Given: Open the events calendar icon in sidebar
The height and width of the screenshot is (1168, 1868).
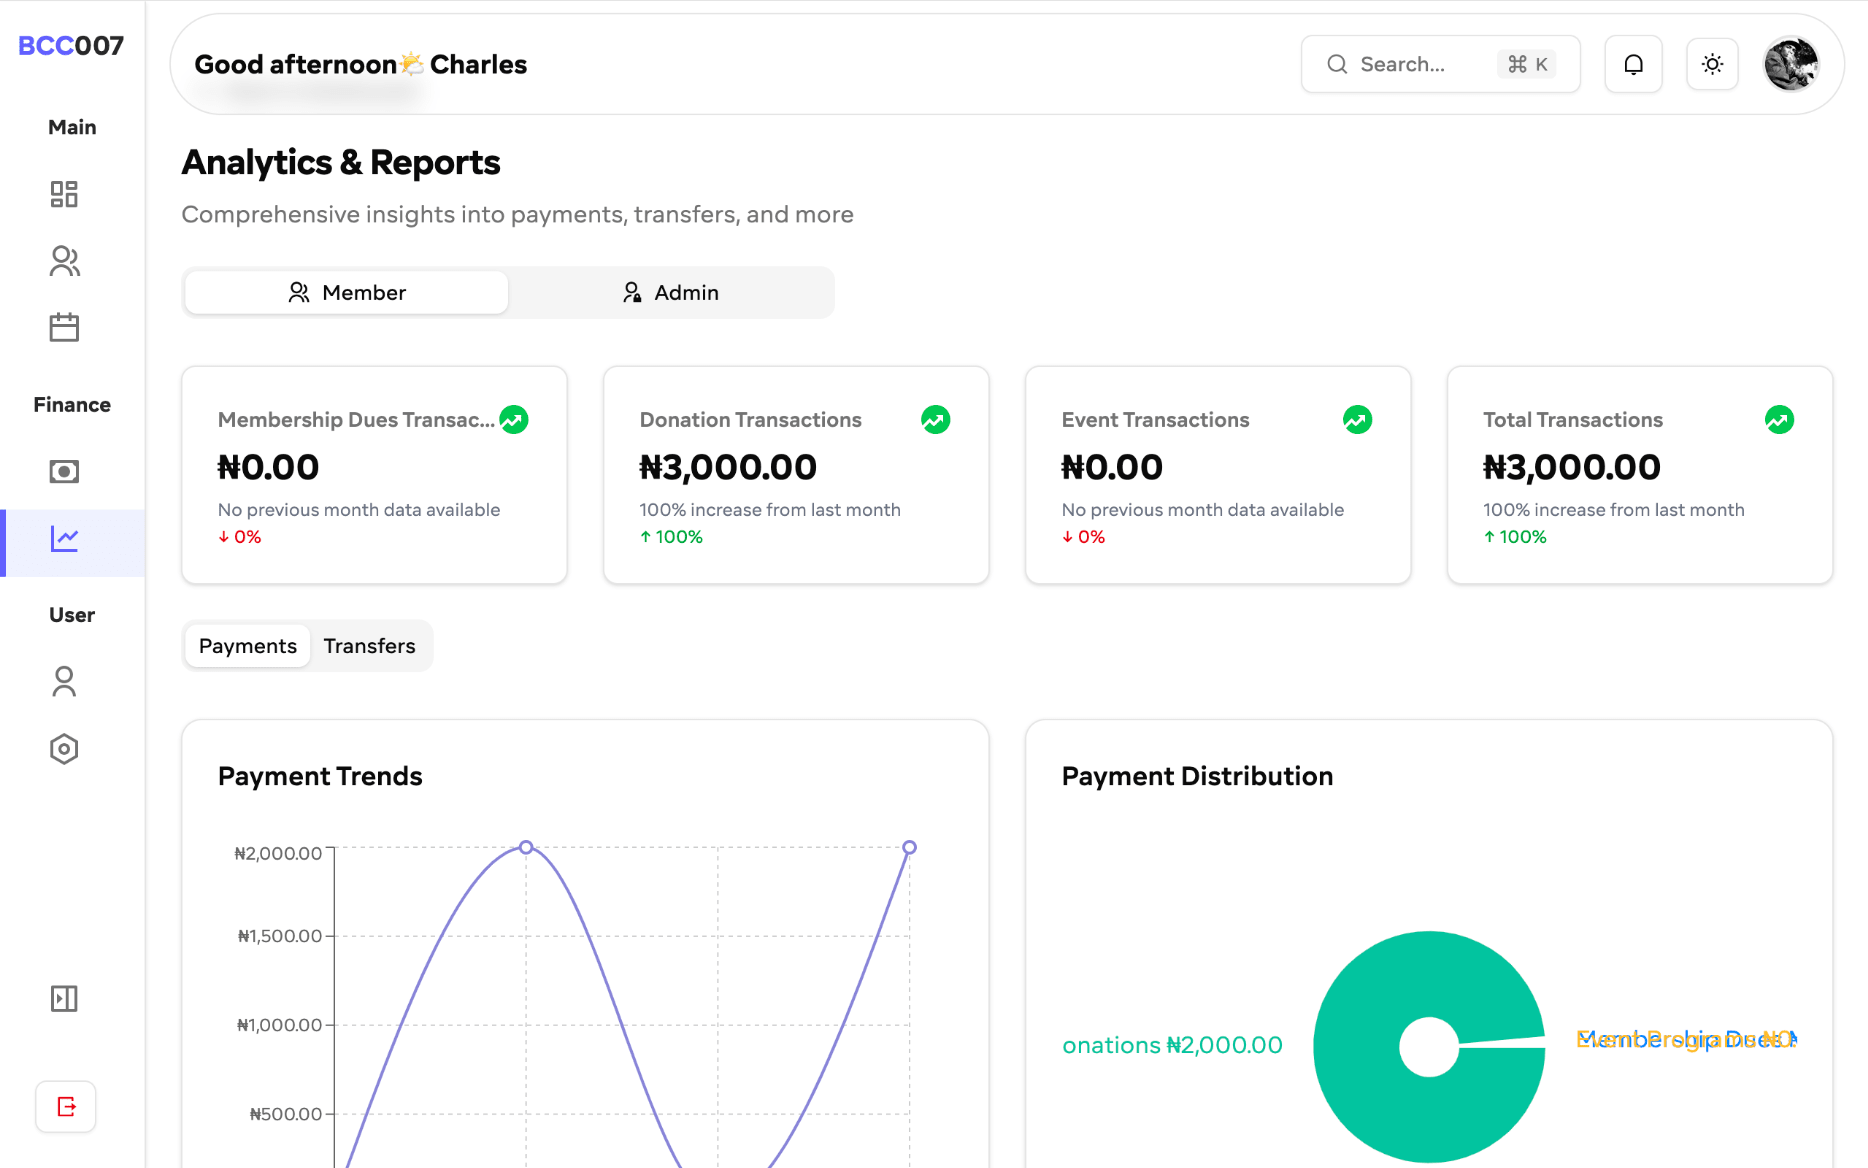Looking at the screenshot, I should click(x=64, y=327).
